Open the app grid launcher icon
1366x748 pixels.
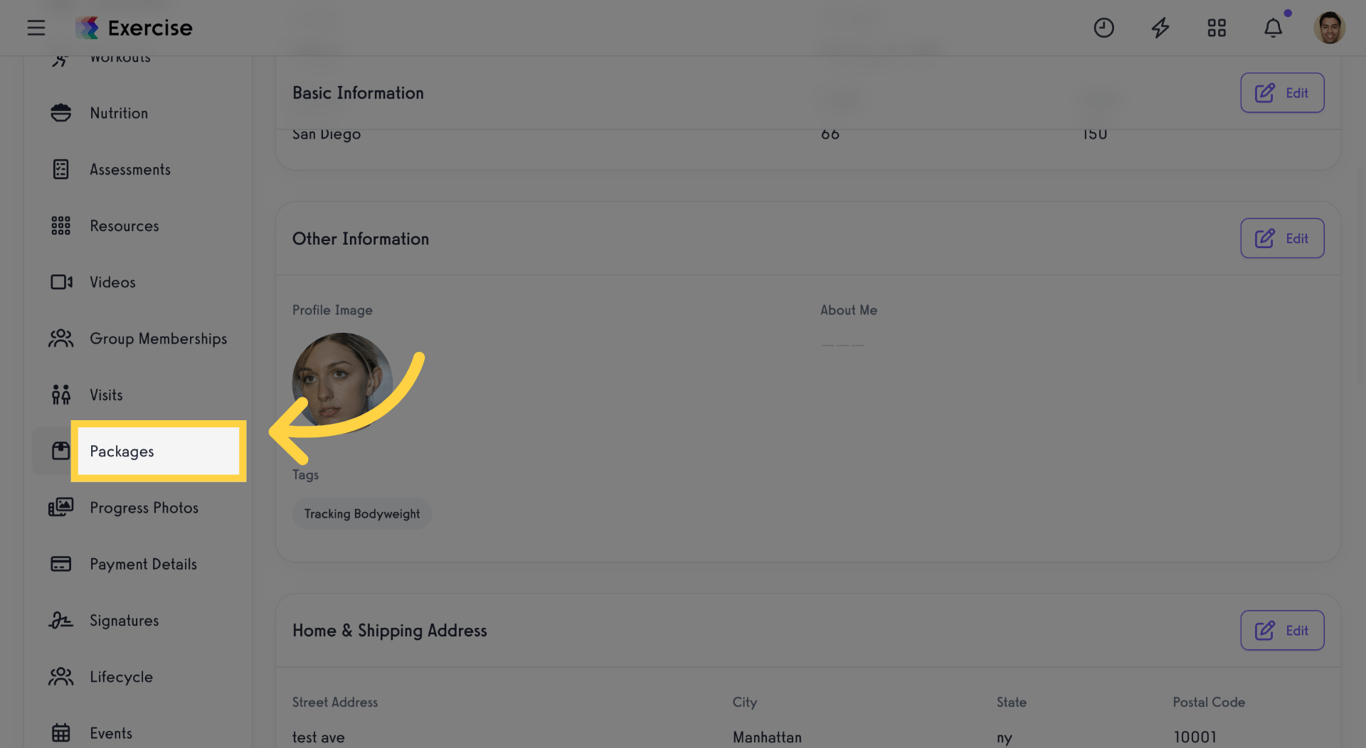[1216, 27]
